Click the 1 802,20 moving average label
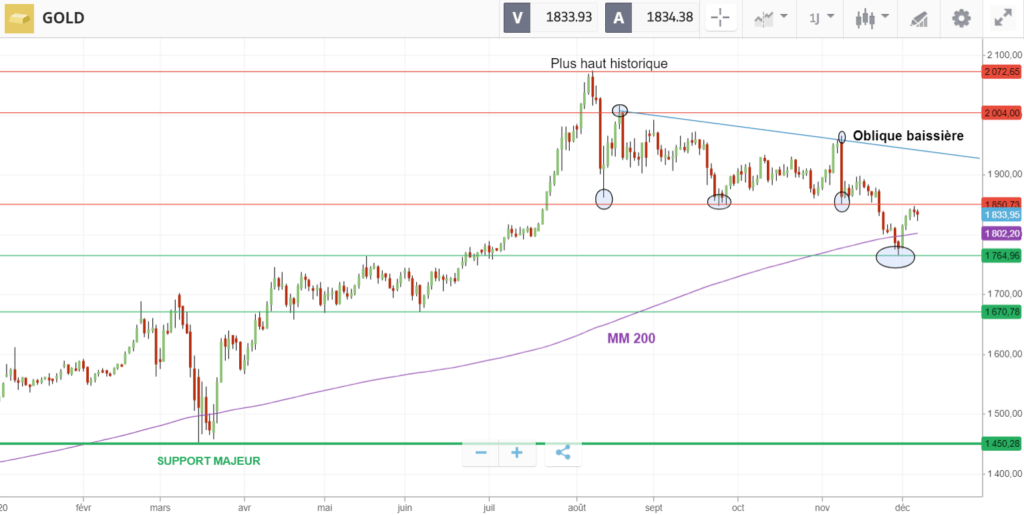This screenshot has height=515, width=1024. (x=1001, y=233)
